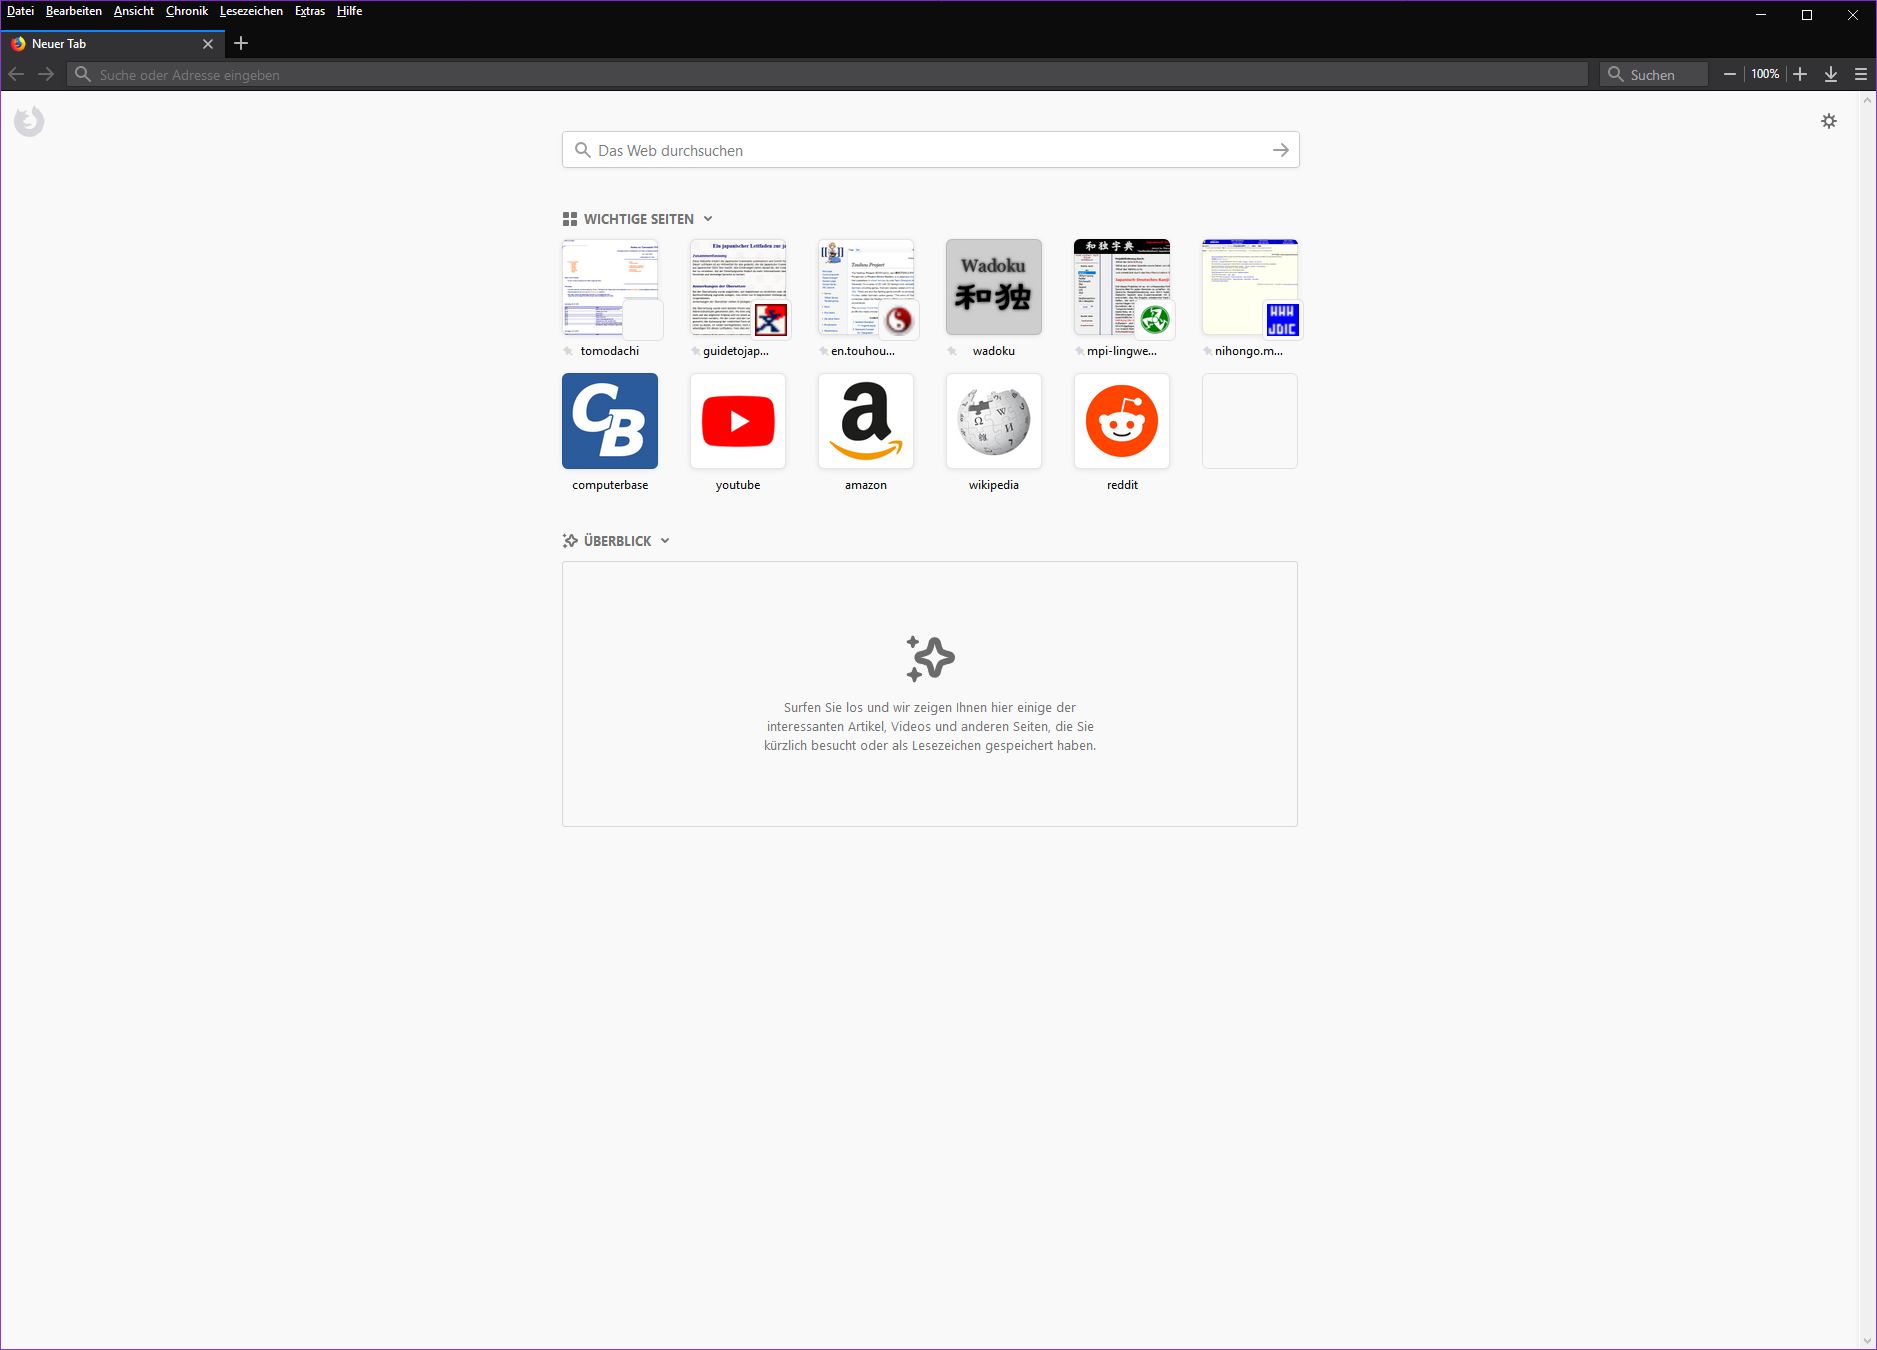Open the mpi-lingwe... site tile
Image resolution: width=1877 pixels, height=1350 pixels.
point(1122,287)
